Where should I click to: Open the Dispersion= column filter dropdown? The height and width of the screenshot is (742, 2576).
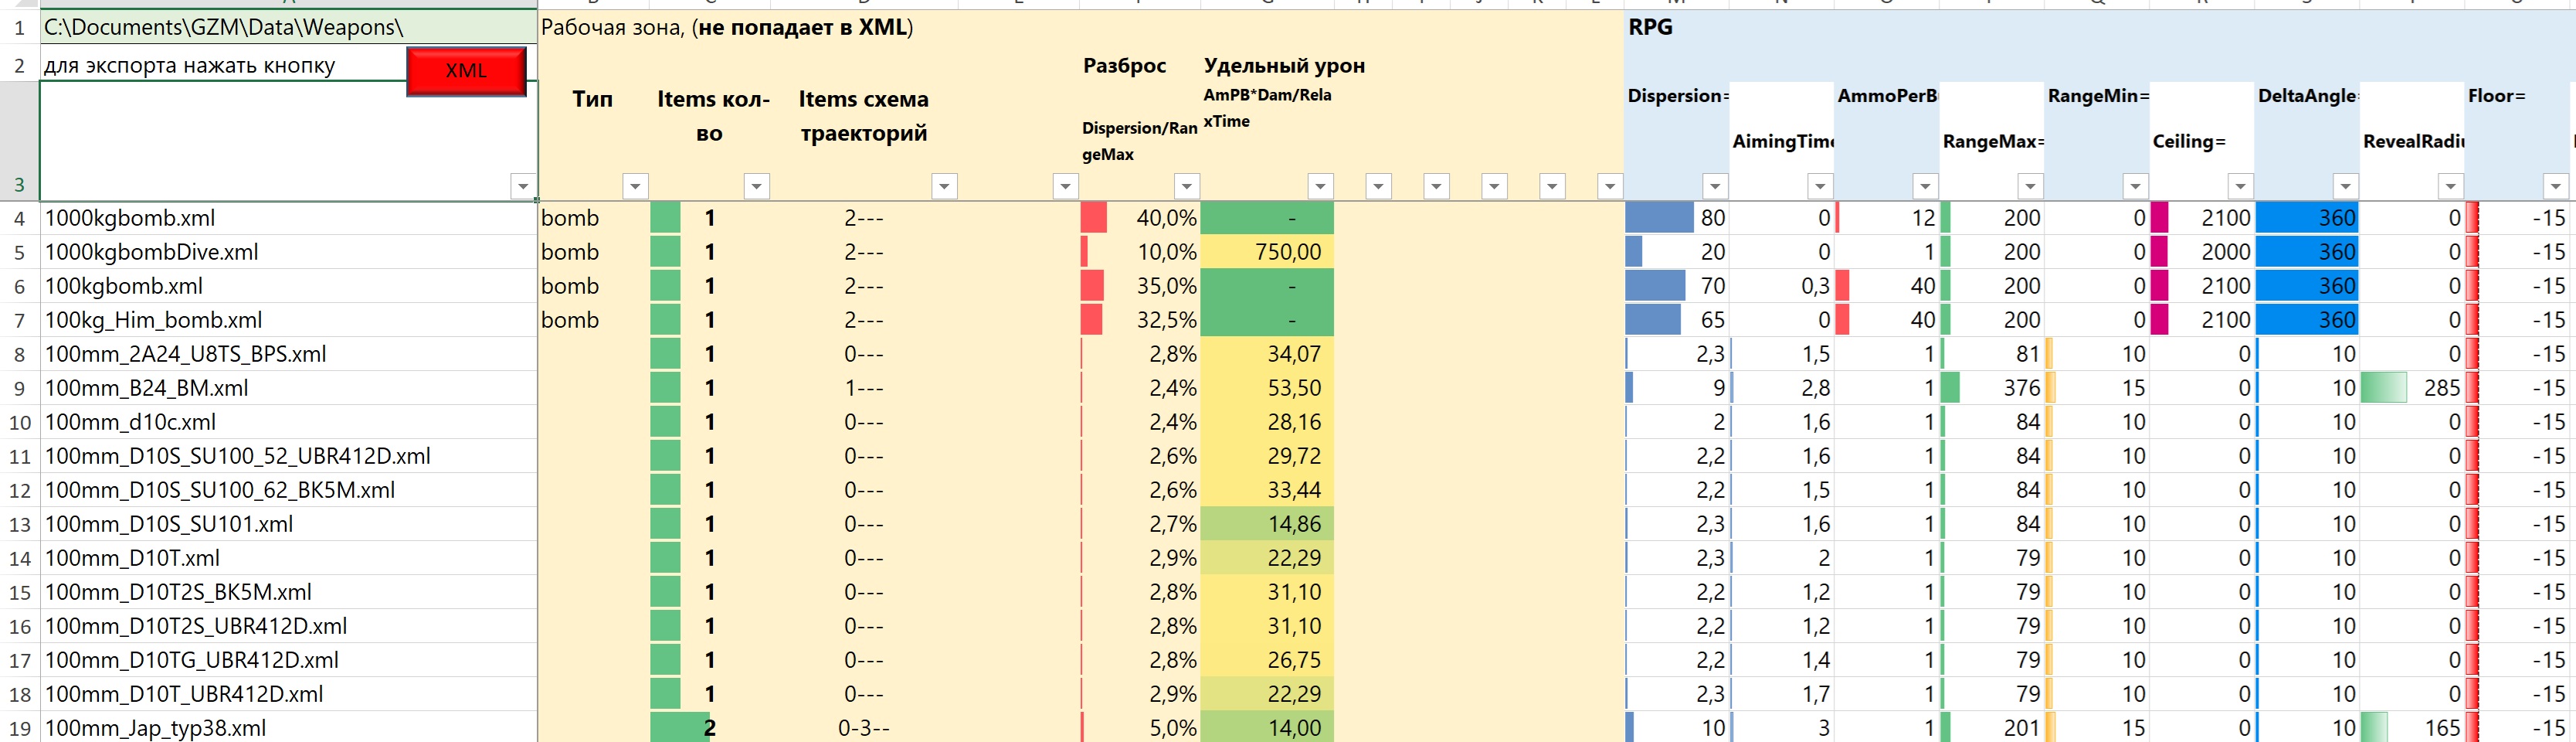(x=1714, y=186)
